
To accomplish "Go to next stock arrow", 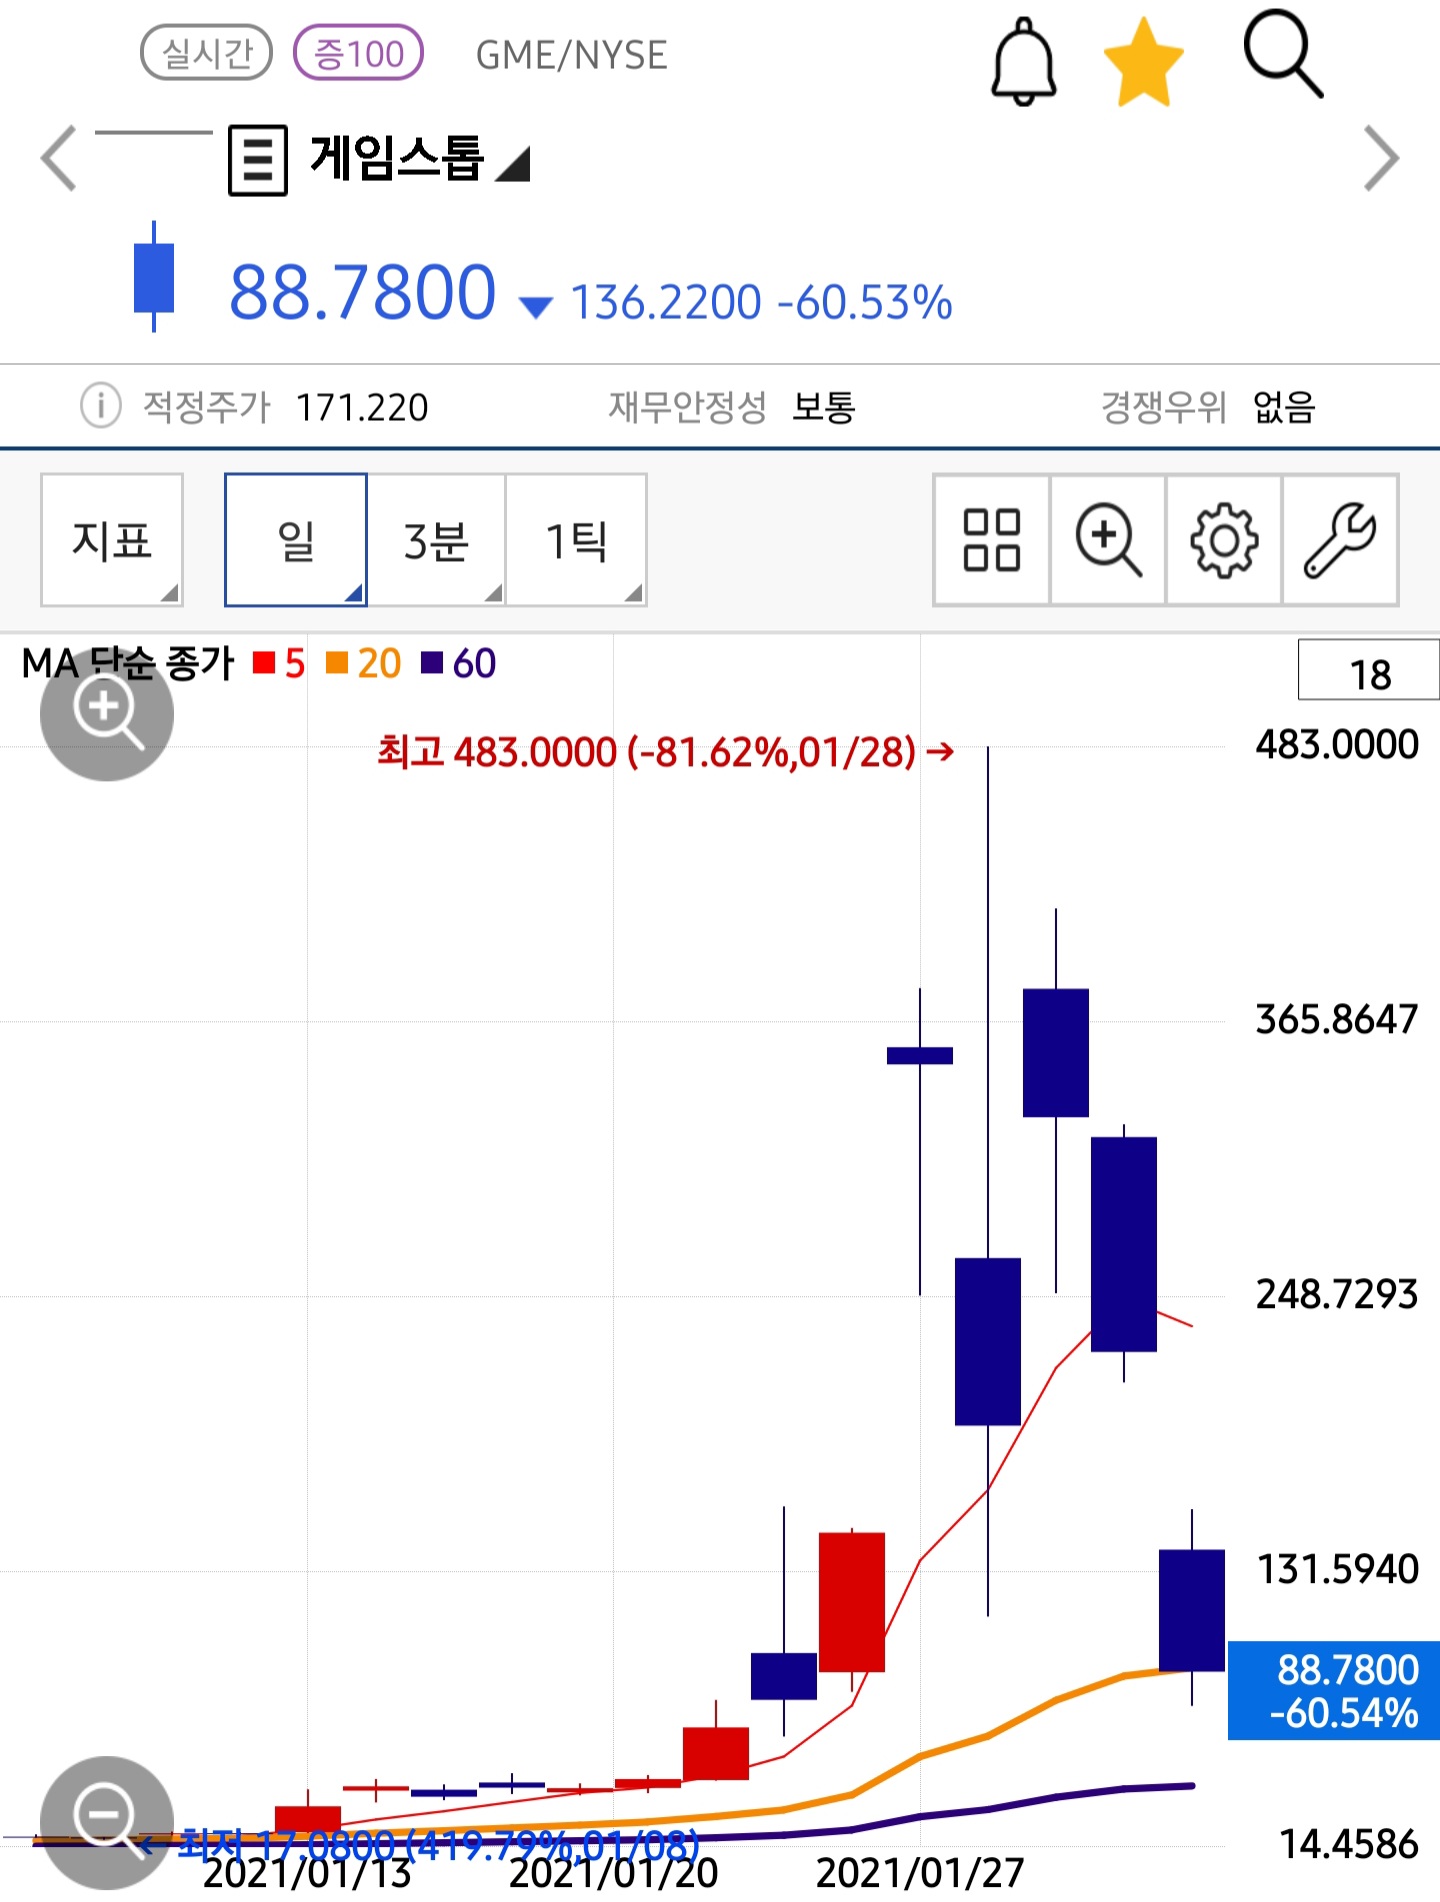I will (1381, 158).
